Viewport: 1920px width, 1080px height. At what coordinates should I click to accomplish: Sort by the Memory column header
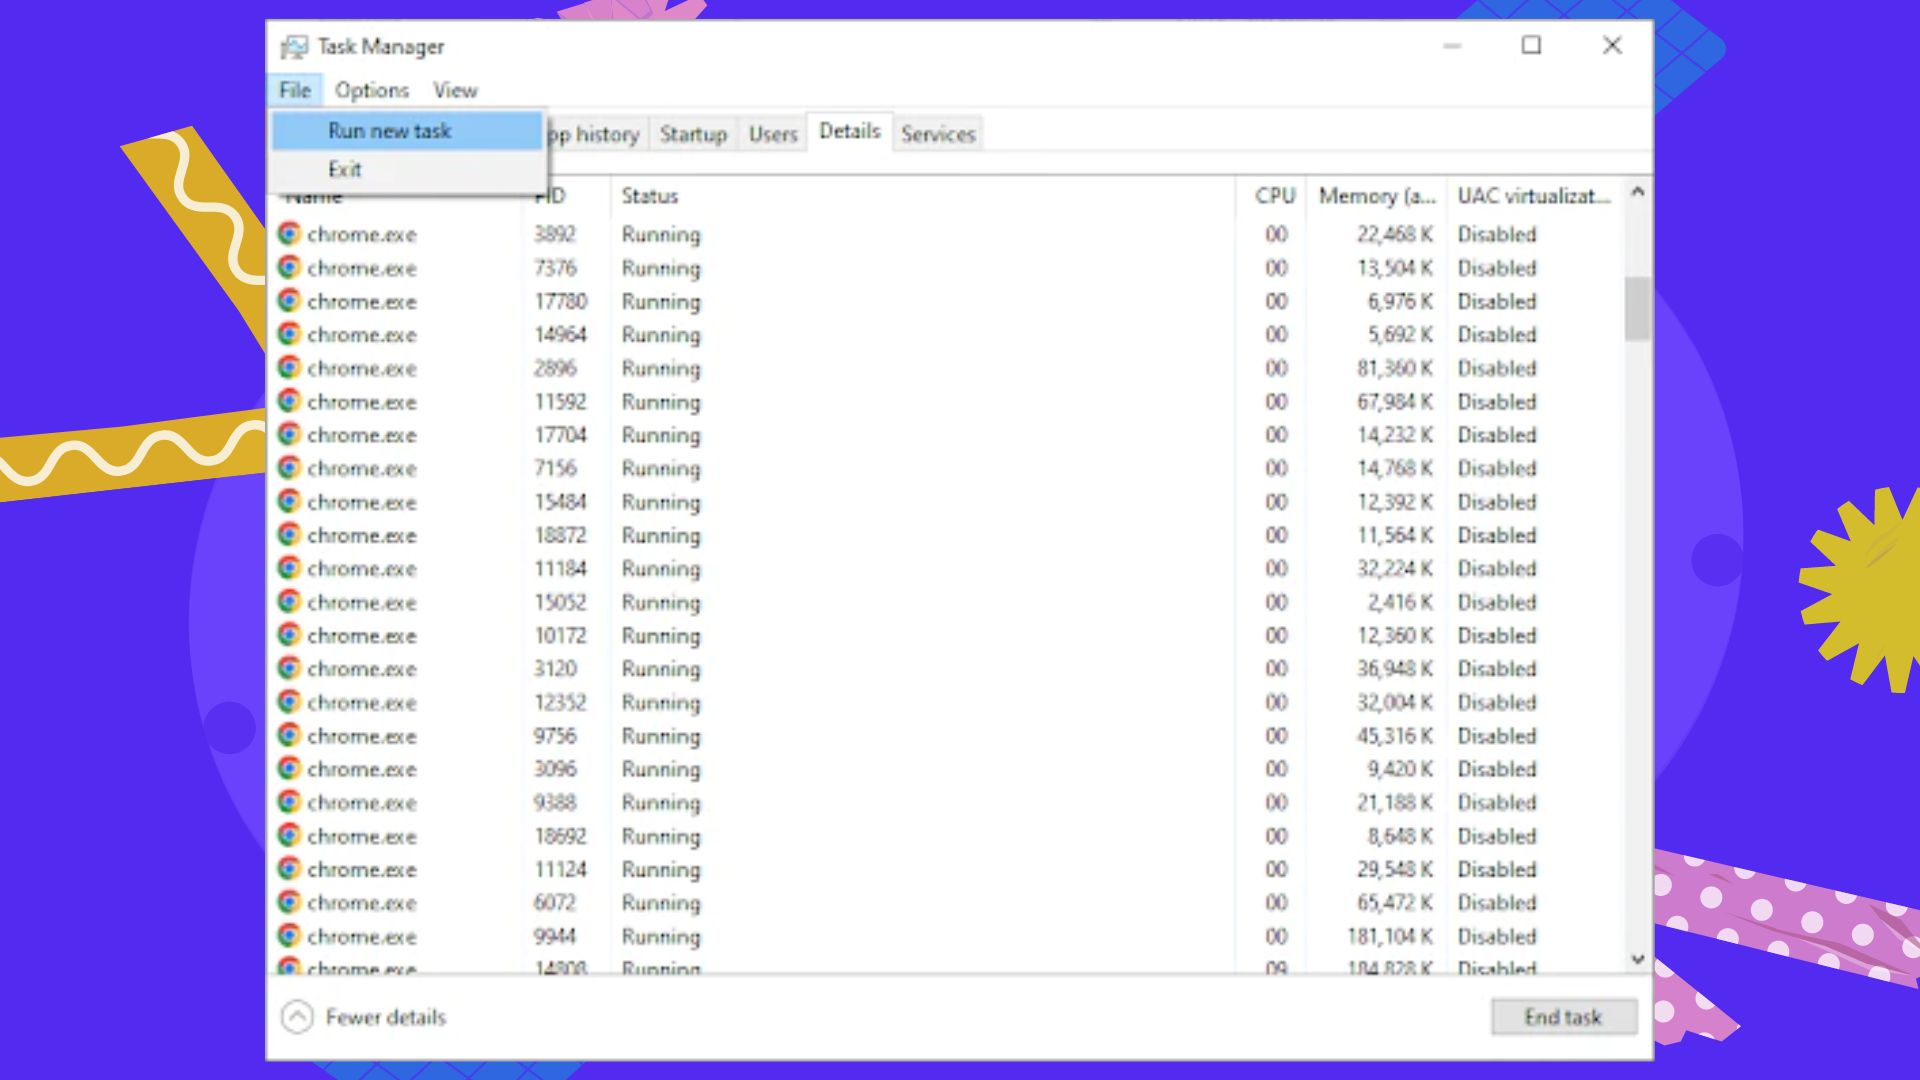[1377, 196]
